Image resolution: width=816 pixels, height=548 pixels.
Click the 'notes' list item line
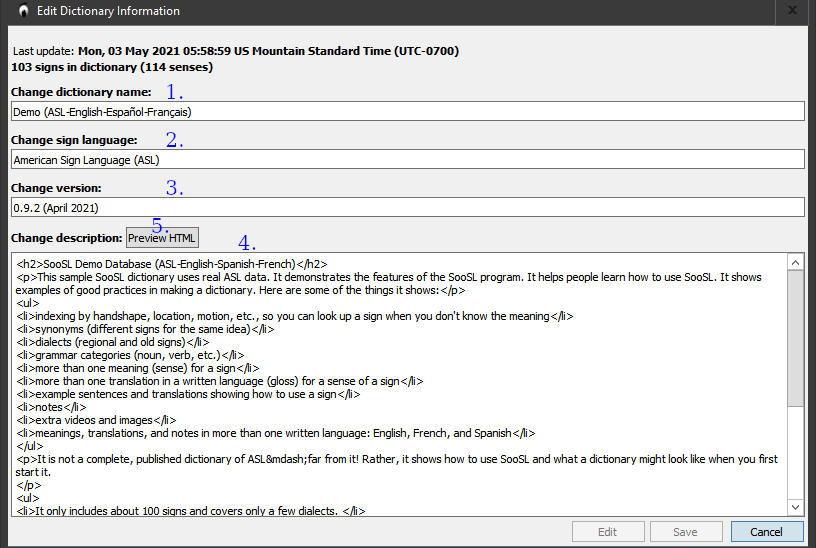[x=52, y=407]
